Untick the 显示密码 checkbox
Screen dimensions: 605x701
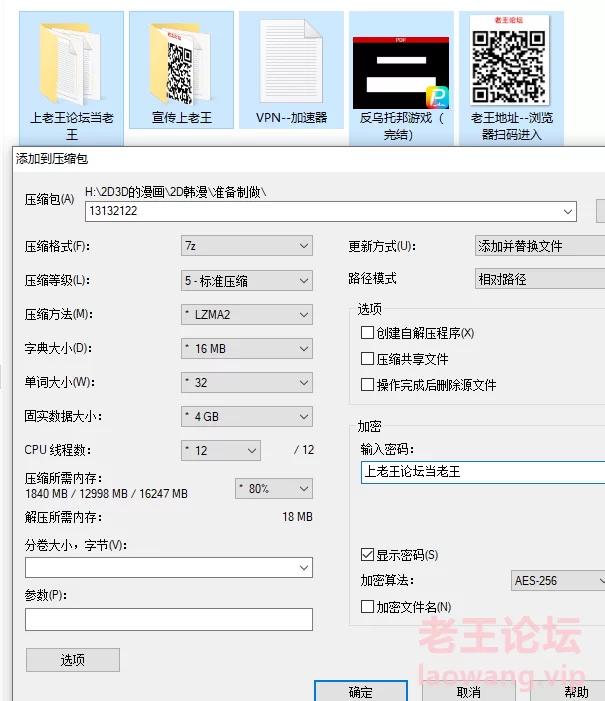[367, 555]
